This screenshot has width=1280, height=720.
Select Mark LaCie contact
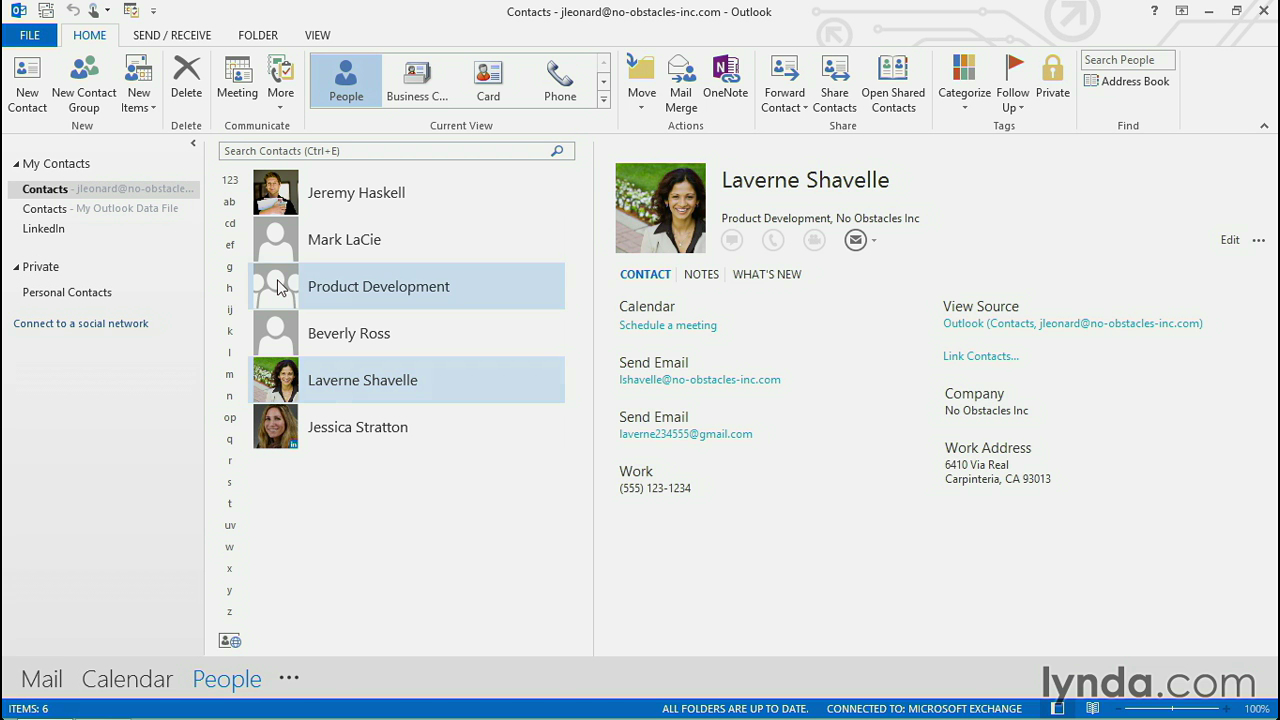407,240
